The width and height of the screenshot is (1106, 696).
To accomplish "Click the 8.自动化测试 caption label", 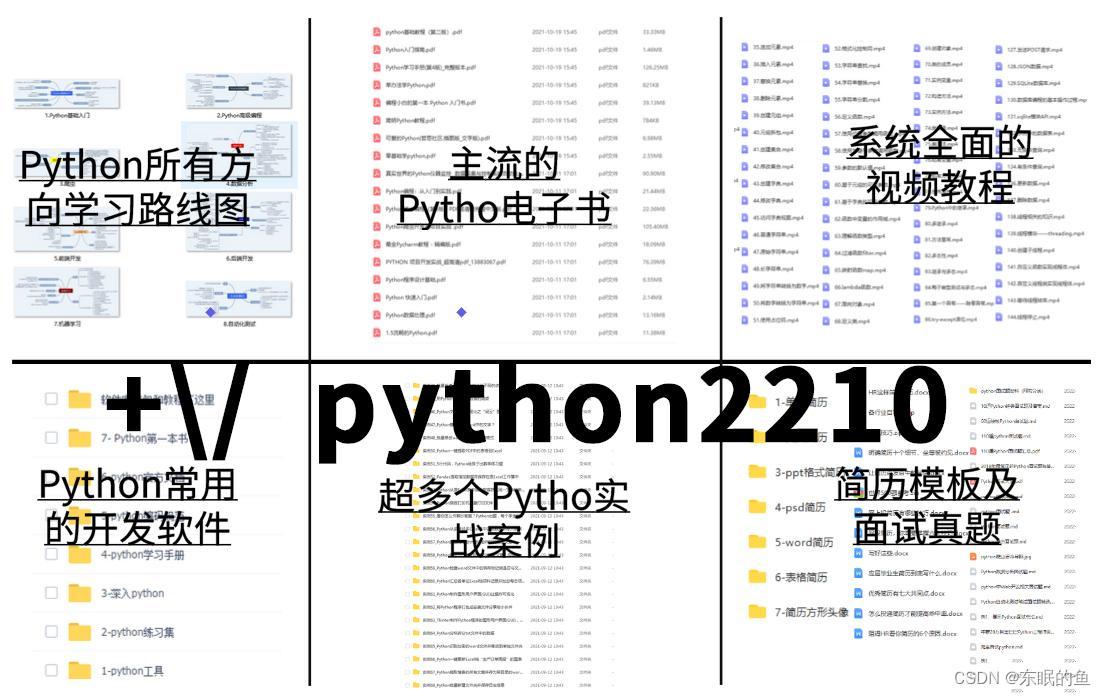I will pyautogui.click(x=239, y=324).
